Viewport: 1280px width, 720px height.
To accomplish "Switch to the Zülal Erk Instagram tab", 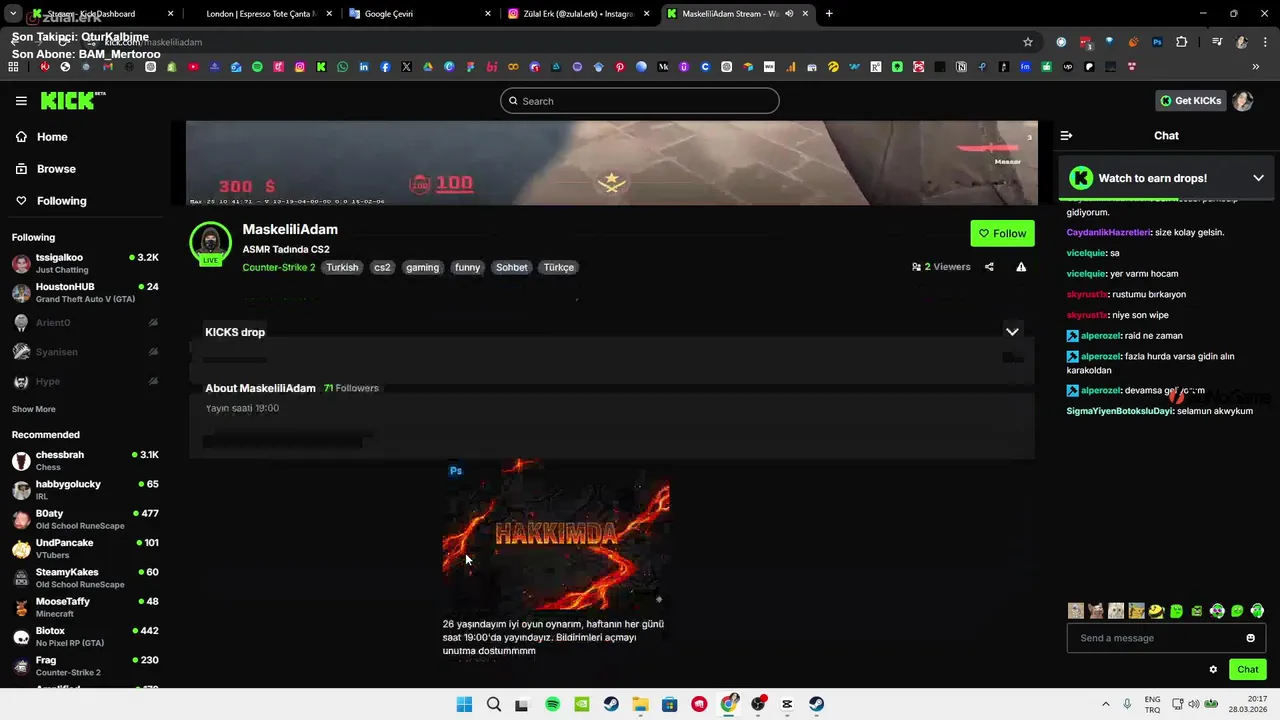I will click(579, 14).
